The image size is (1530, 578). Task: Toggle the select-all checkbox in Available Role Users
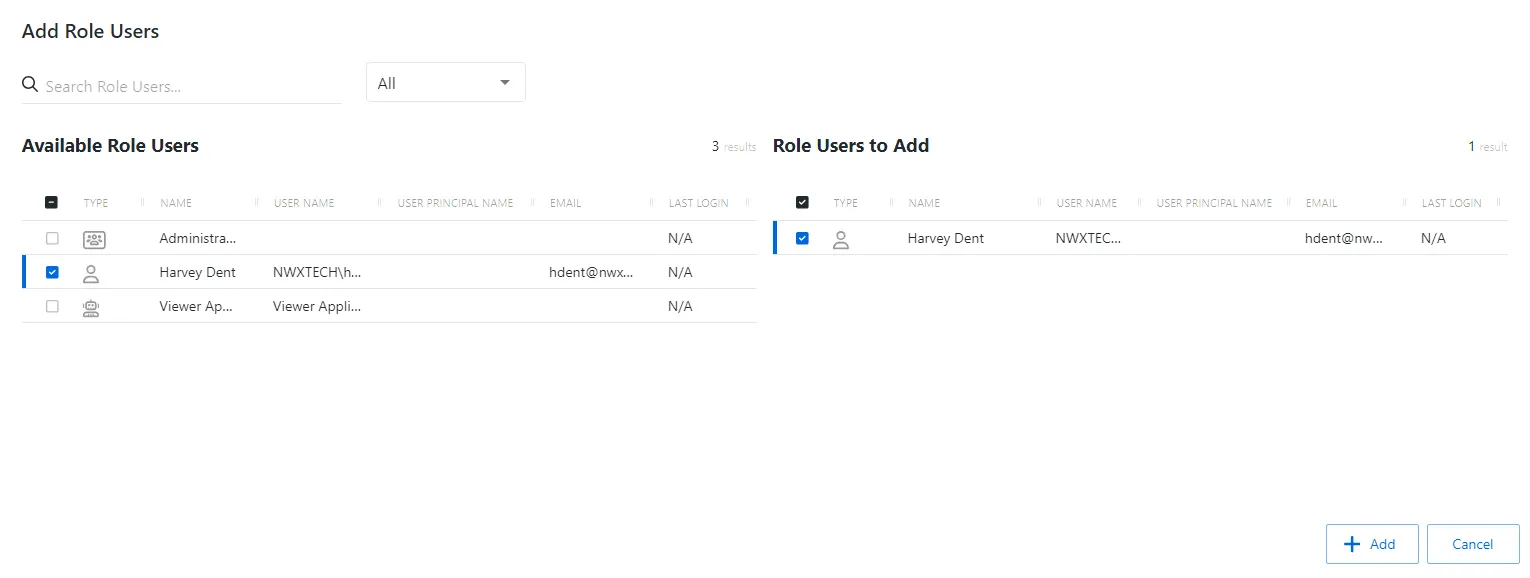tap(52, 202)
